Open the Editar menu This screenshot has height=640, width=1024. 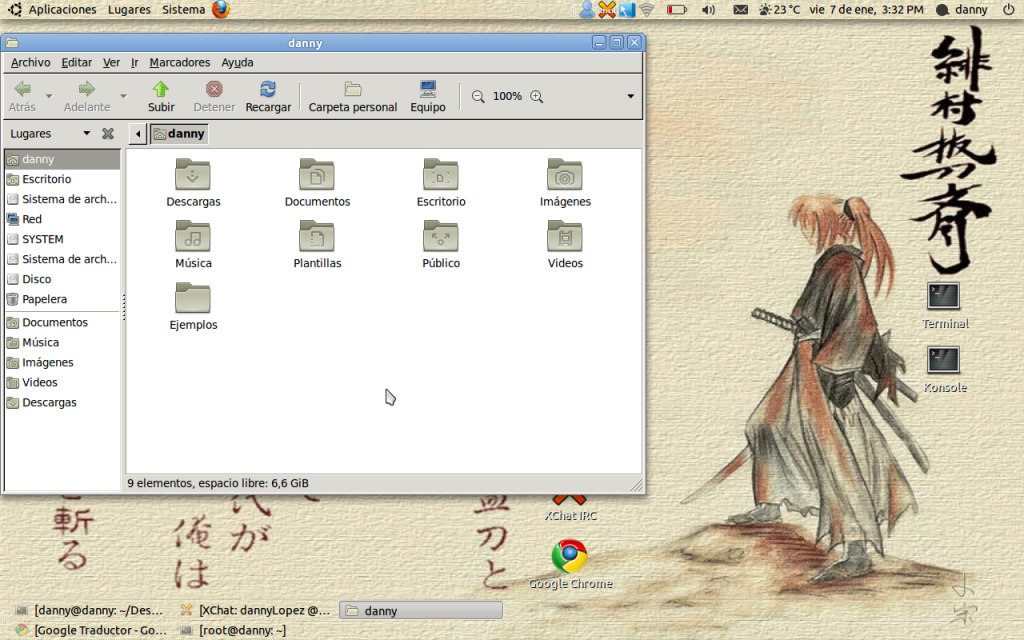tap(76, 63)
